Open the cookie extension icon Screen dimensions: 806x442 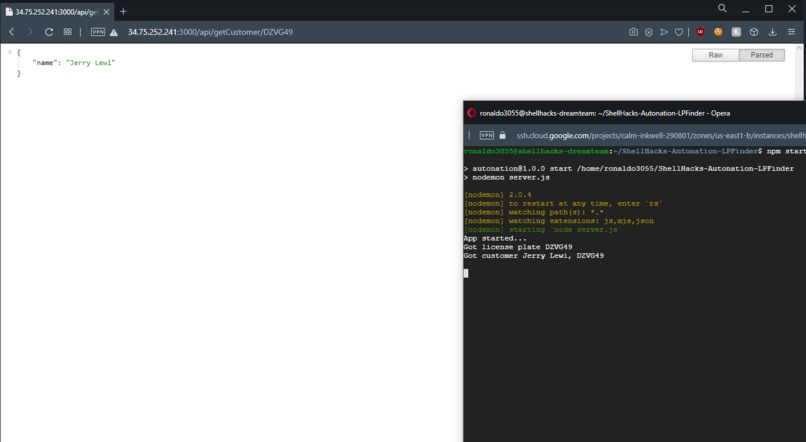[x=718, y=32]
